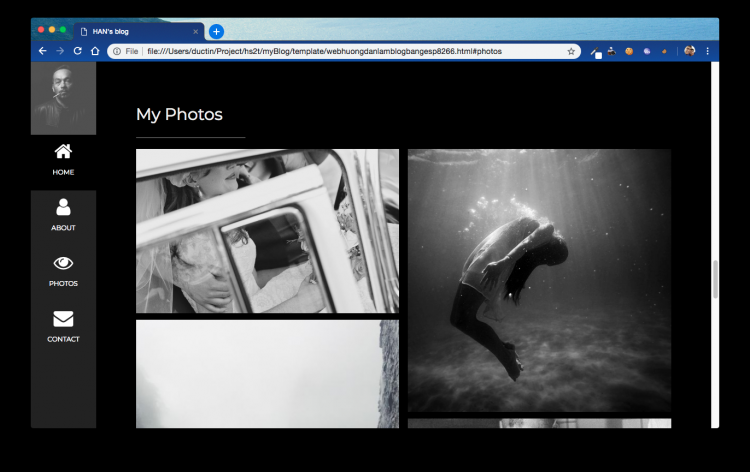Bookmark this page with the star

(571, 51)
